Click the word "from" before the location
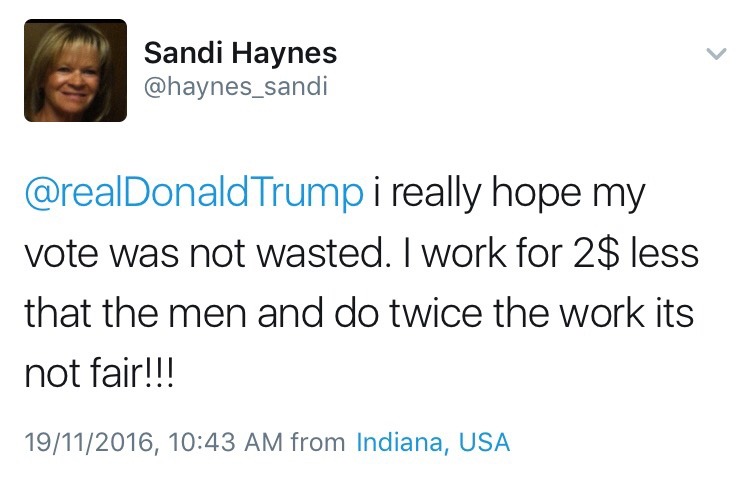Viewport: 750px width, 482px height. pos(317,441)
